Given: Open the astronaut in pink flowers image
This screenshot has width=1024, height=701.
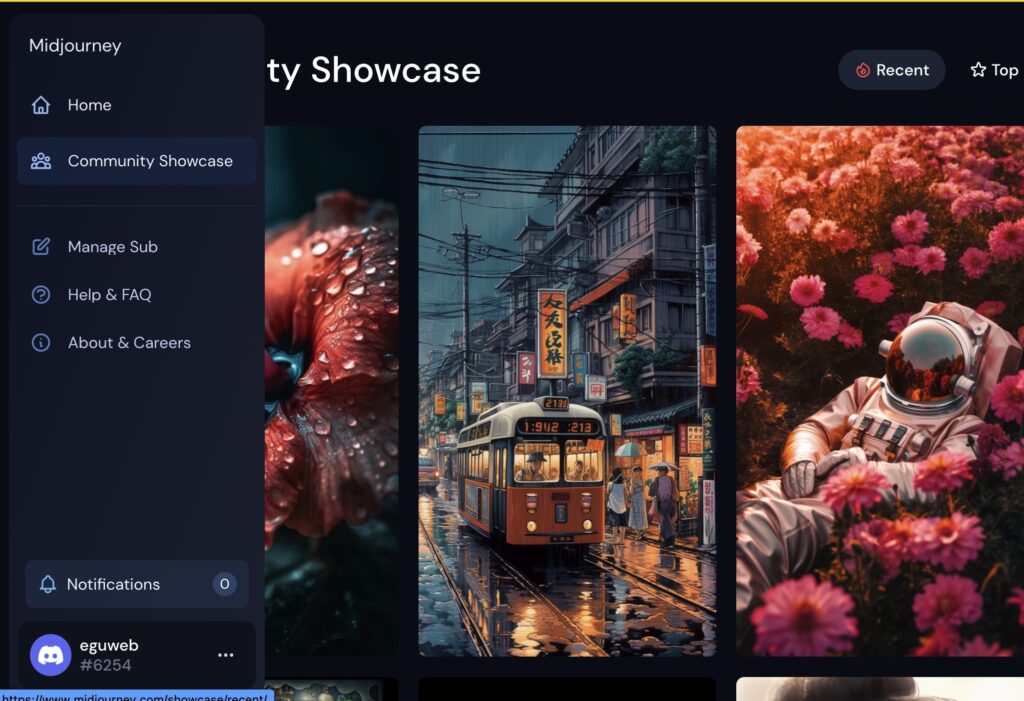Looking at the screenshot, I should pyautogui.click(x=880, y=390).
